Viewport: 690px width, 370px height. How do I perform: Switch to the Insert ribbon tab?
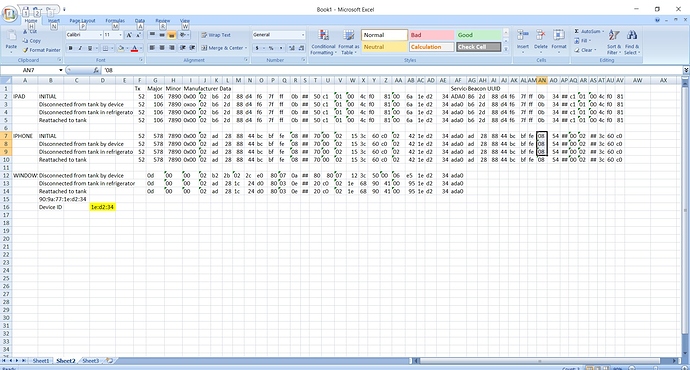click(x=54, y=21)
